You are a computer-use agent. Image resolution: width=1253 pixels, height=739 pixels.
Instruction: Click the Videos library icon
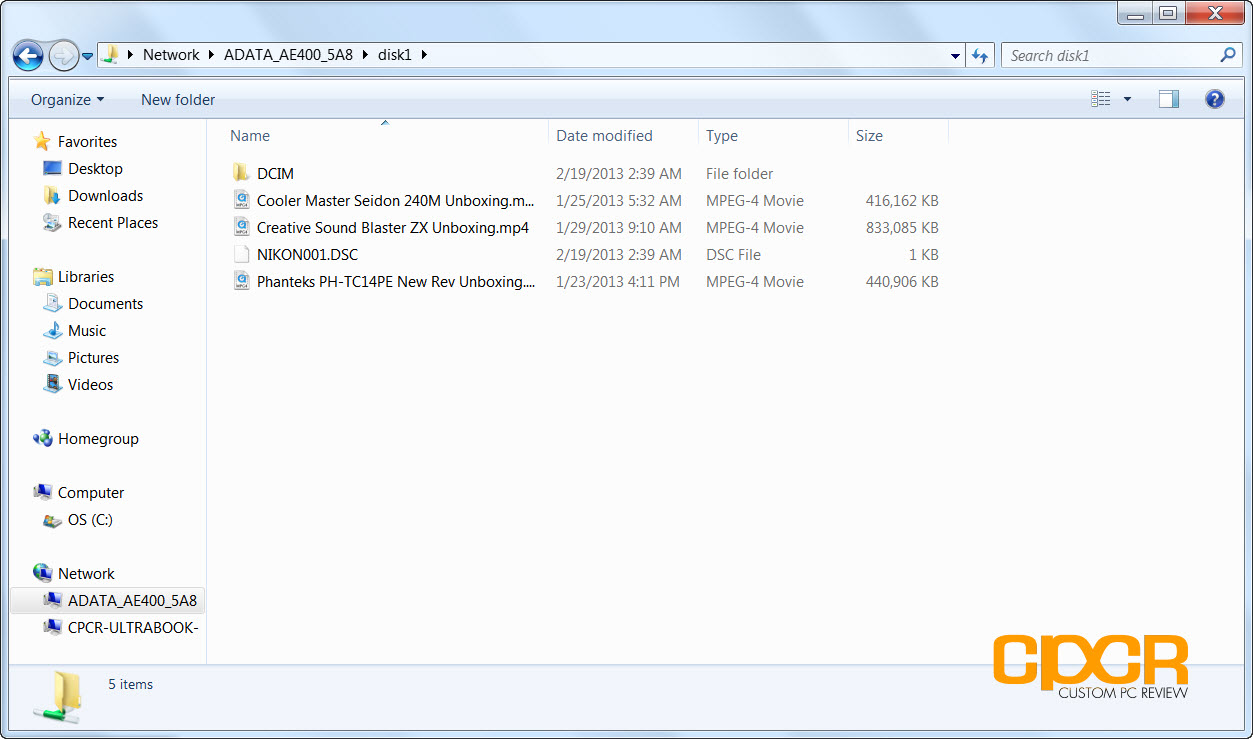pos(52,384)
